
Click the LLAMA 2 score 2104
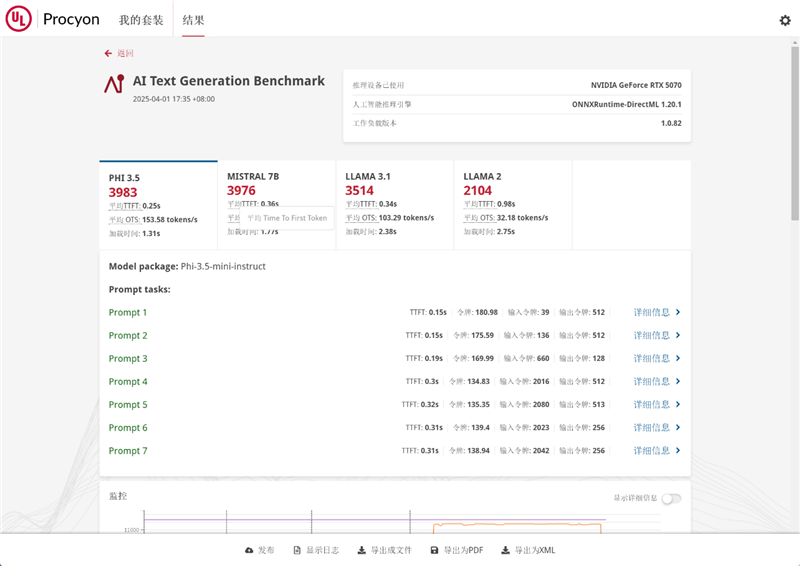point(478,190)
